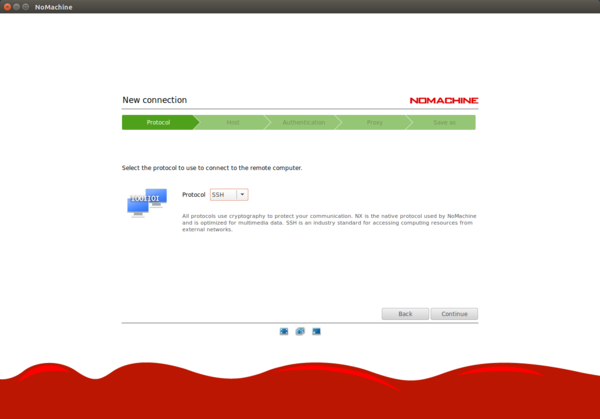Click the New connection heading

coord(154,100)
